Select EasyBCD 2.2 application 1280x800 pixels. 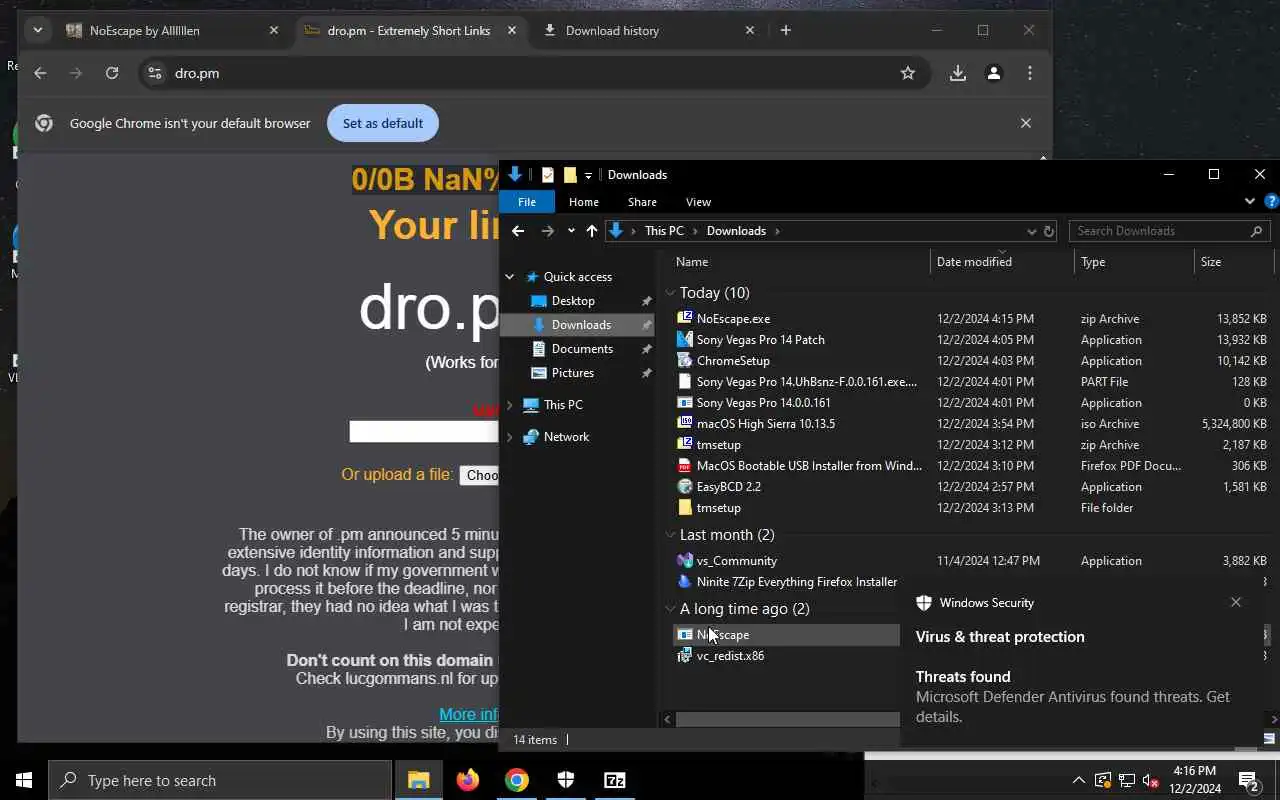pos(729,487)
